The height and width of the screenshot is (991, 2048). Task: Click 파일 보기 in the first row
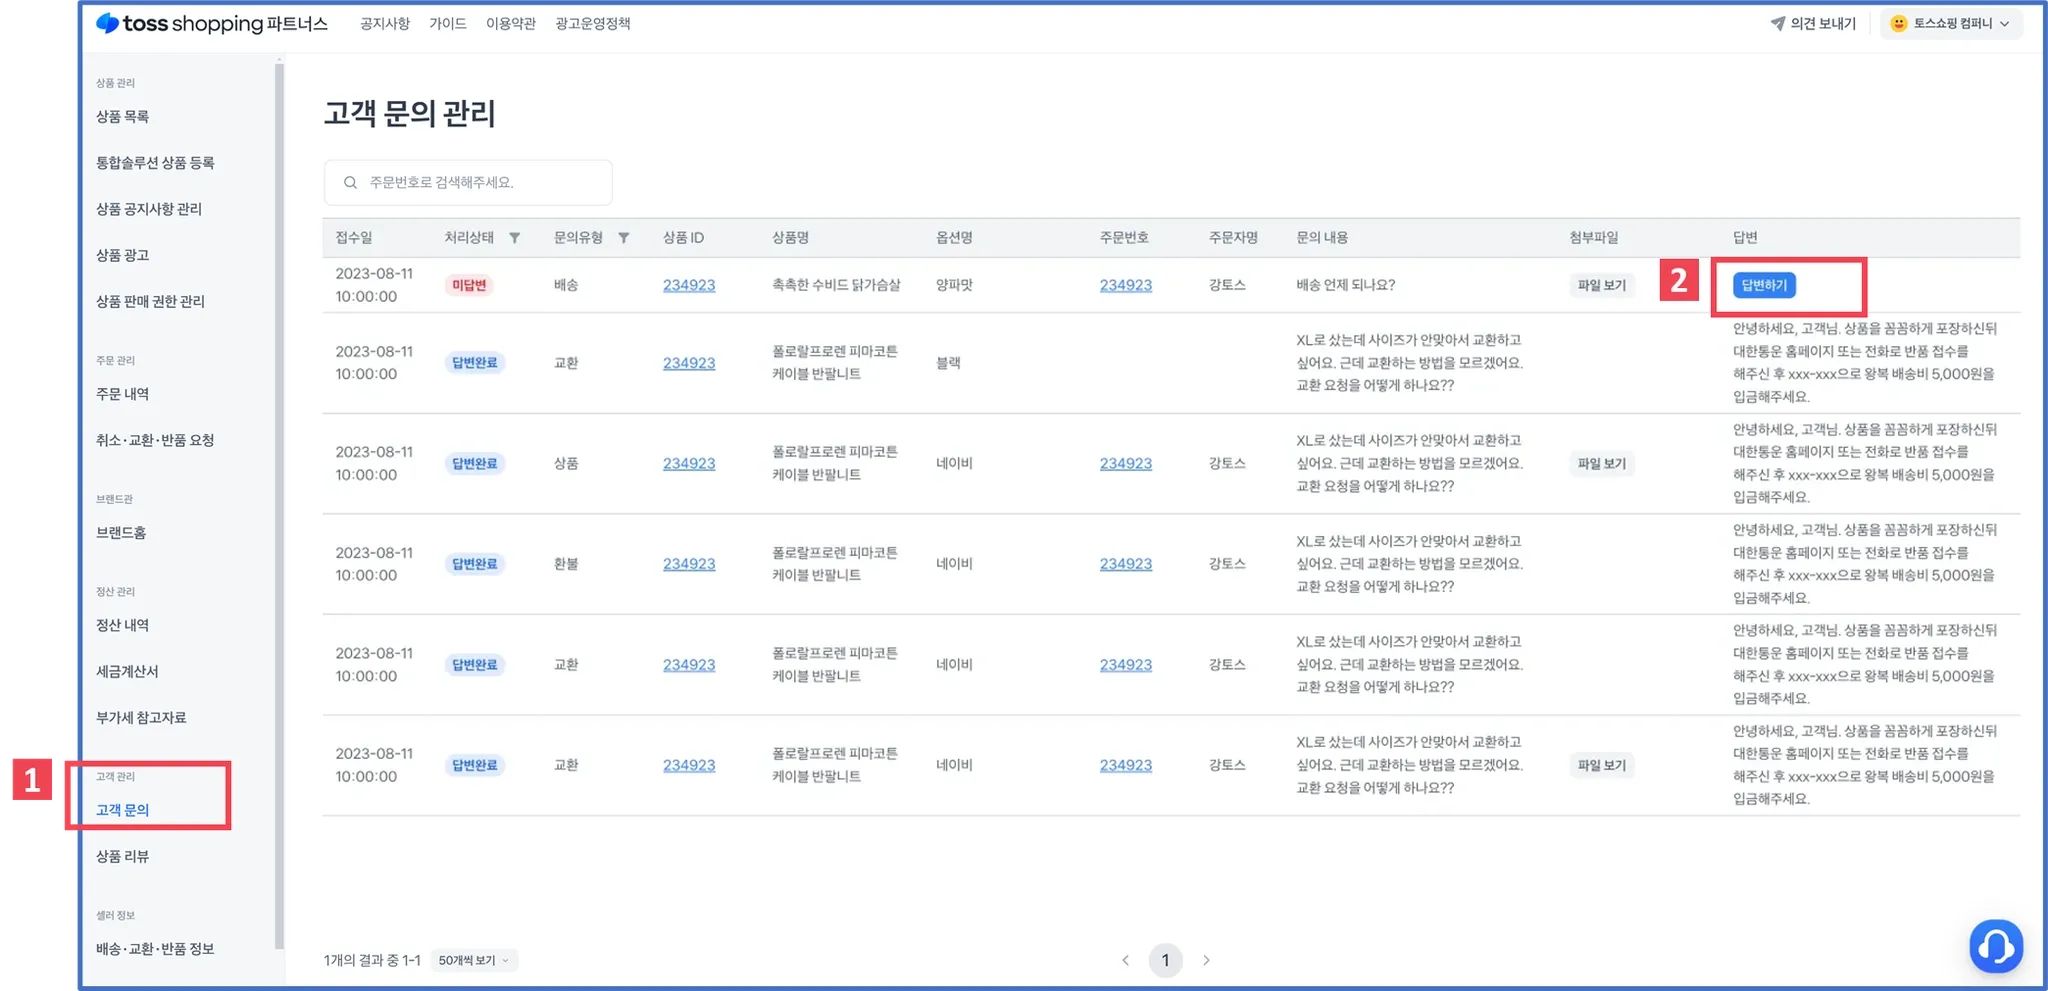(x=1601, y=285)
